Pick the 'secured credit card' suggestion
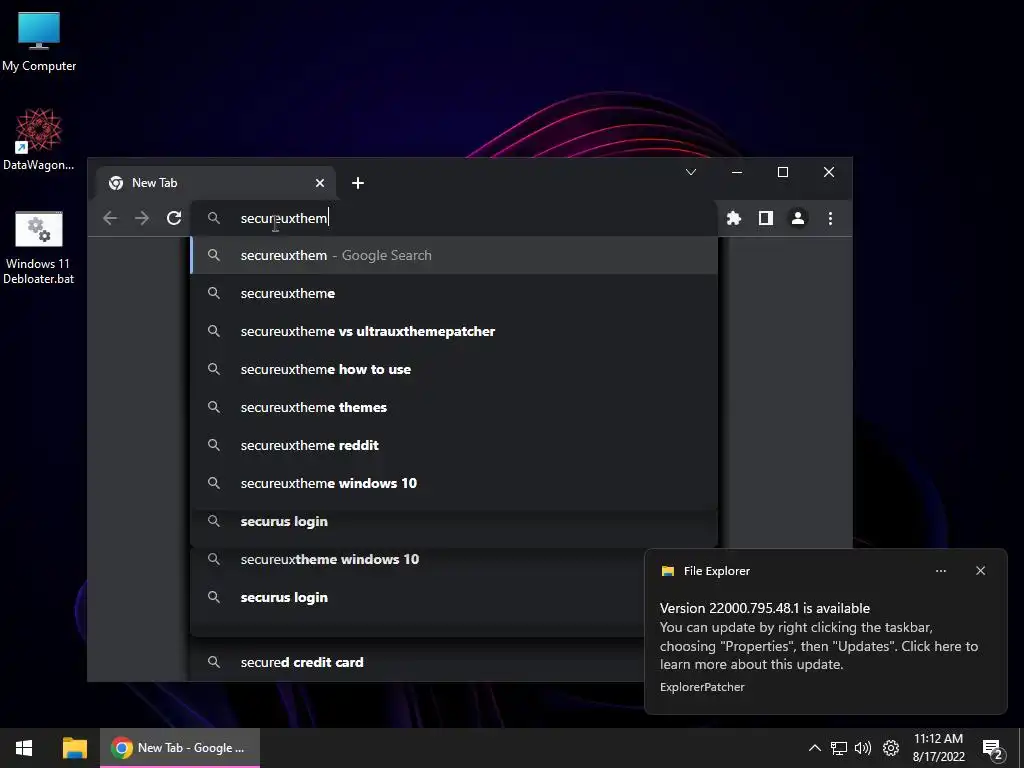This screenshot has height=768, width=1024. pos(418,662)
